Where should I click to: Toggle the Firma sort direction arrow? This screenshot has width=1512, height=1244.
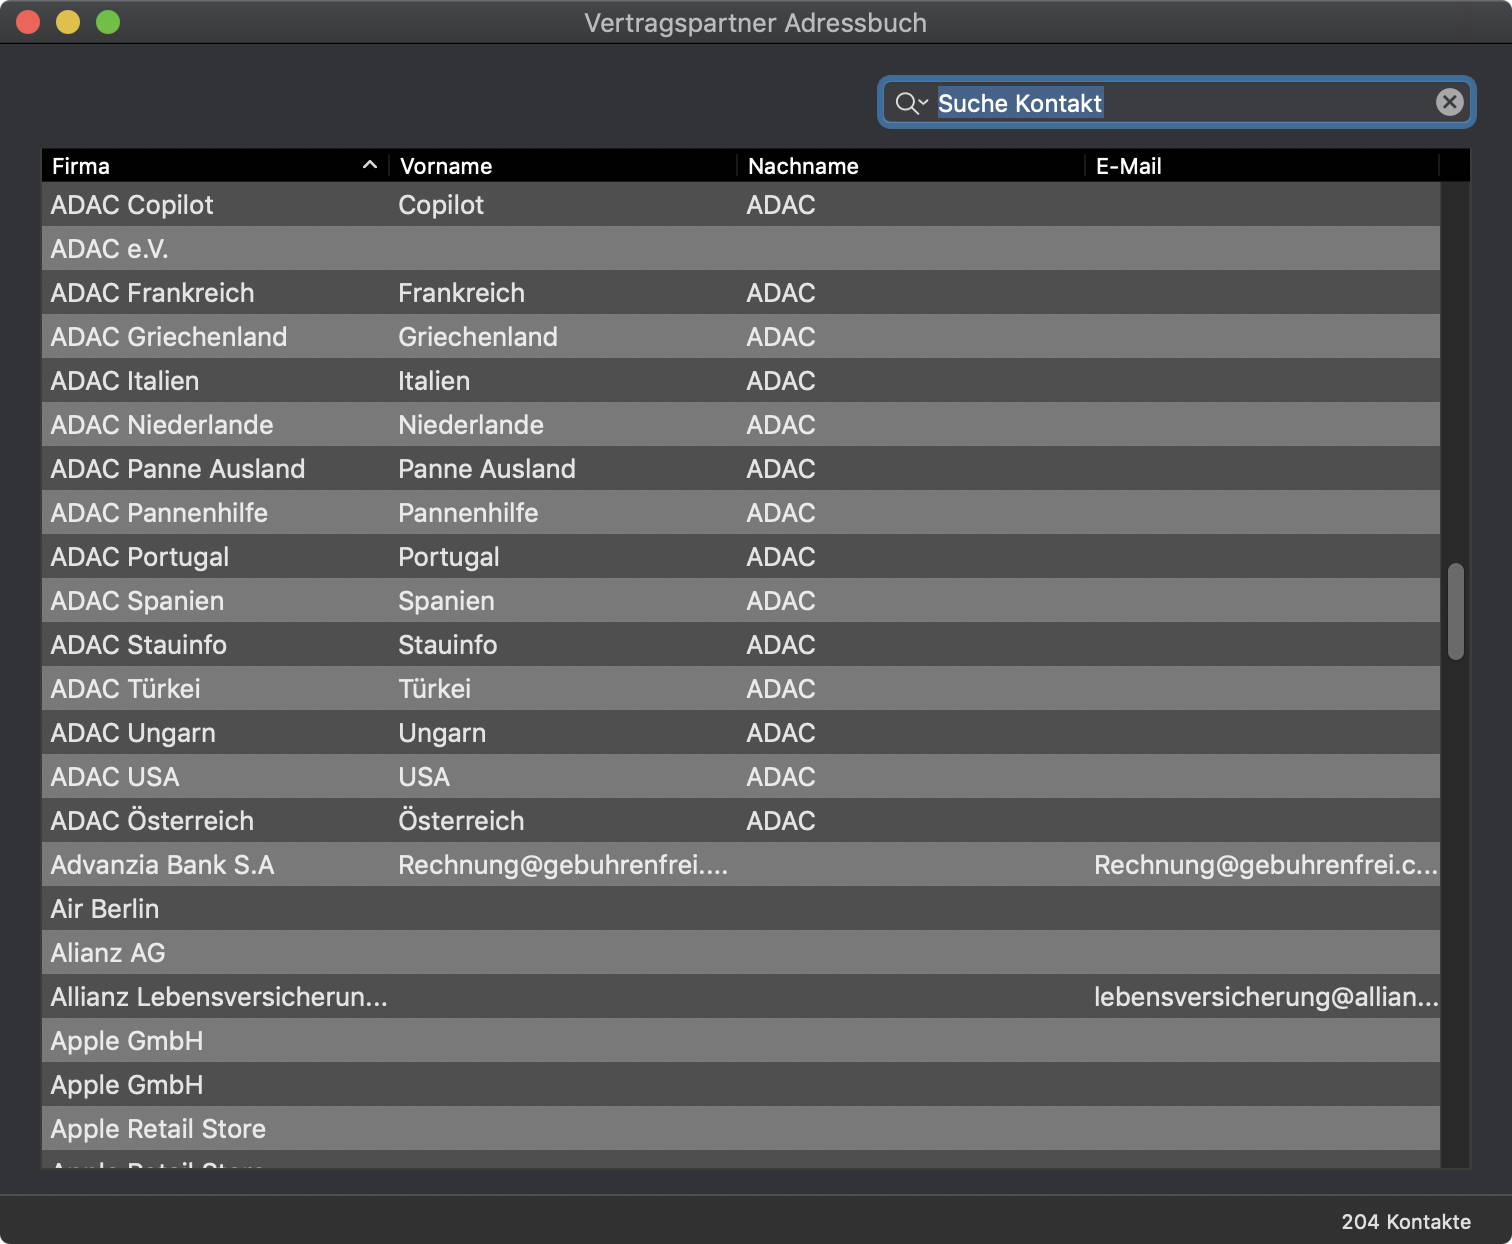point(369,165)
